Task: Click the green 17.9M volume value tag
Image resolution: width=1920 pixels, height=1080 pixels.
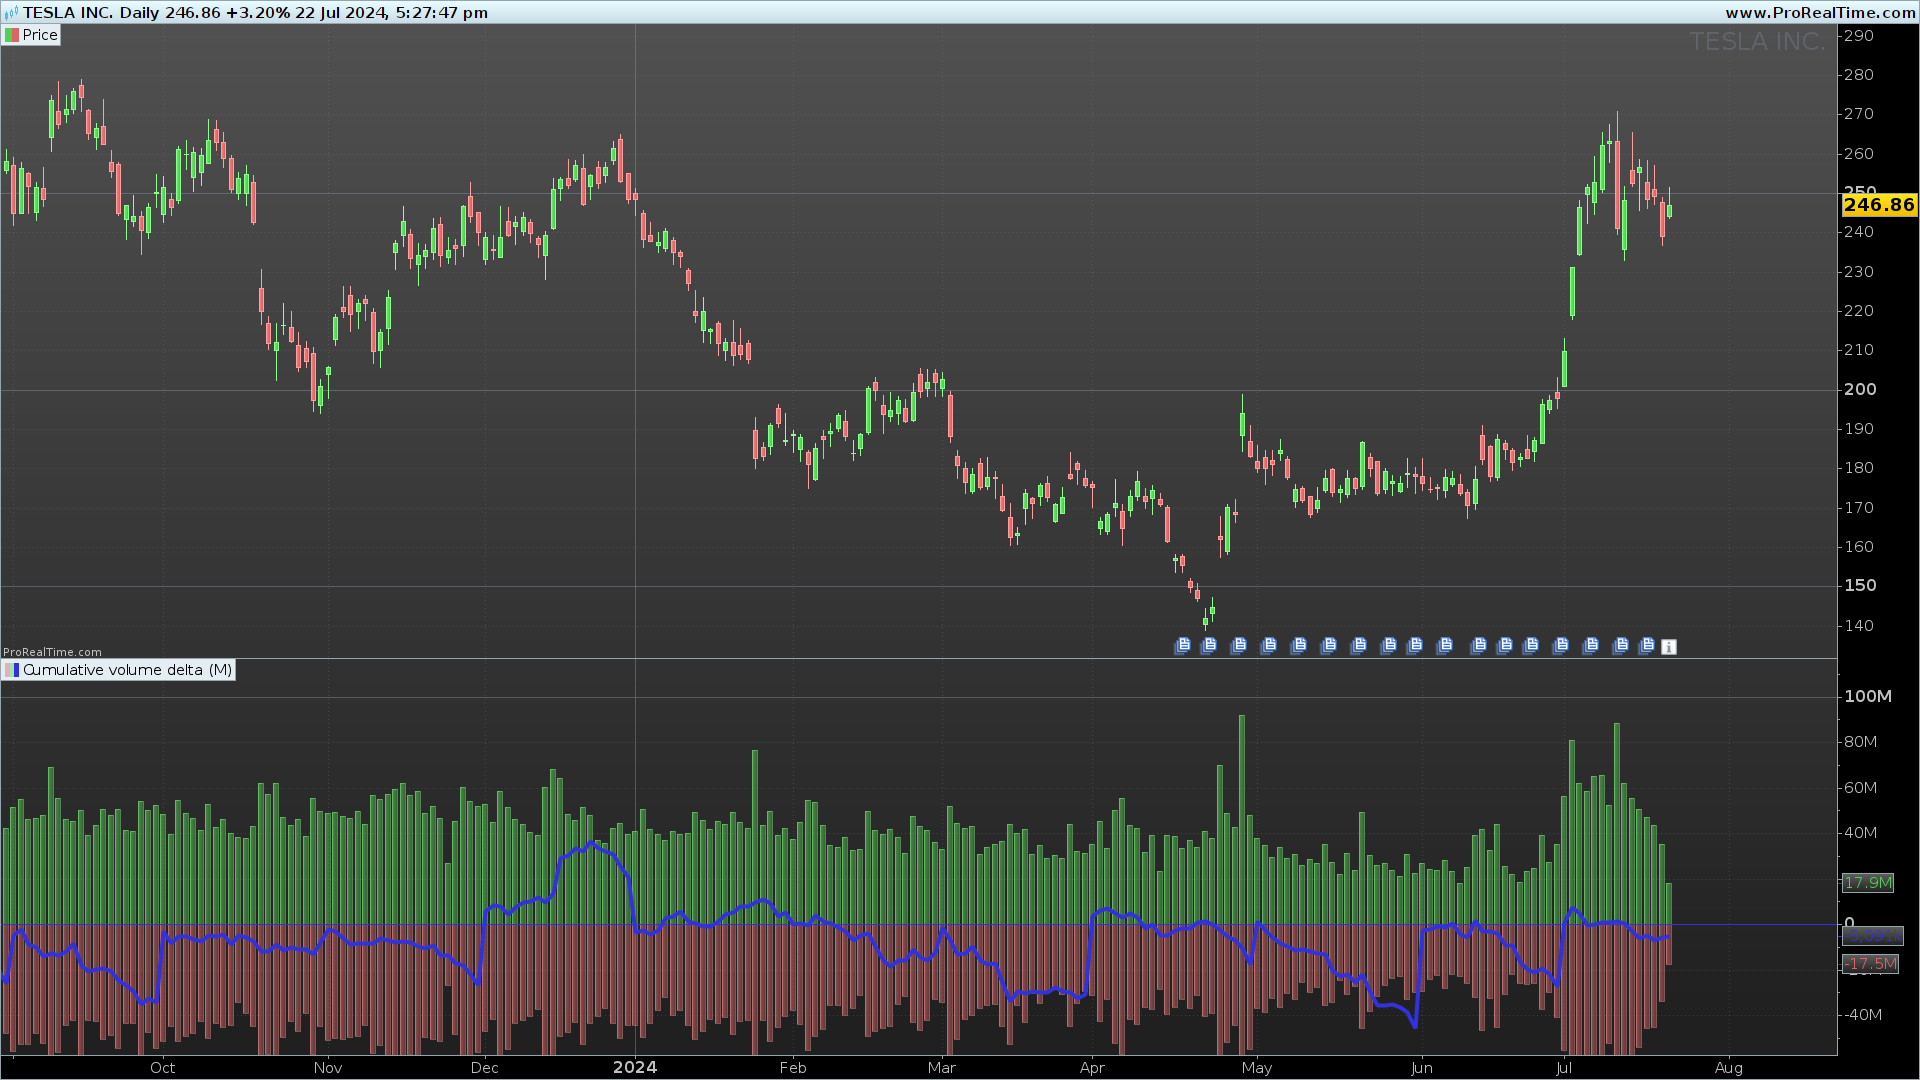Action: tap(1867, 882)
